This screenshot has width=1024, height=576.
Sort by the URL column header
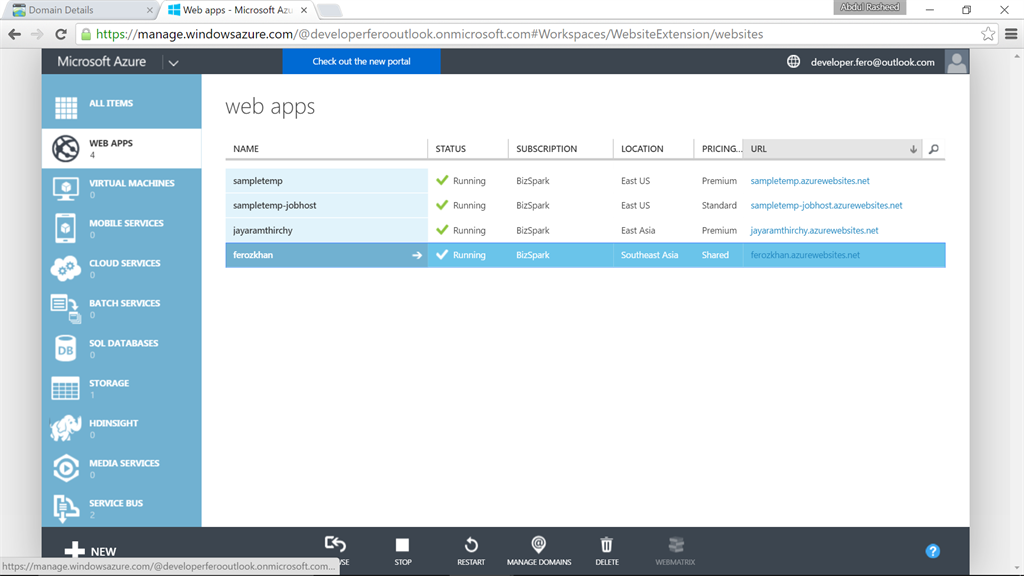tap(833, 149)
